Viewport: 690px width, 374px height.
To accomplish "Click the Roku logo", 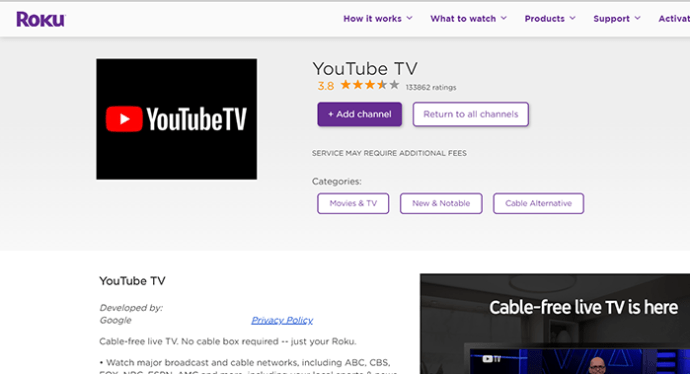I will click(x=40, y=19).
